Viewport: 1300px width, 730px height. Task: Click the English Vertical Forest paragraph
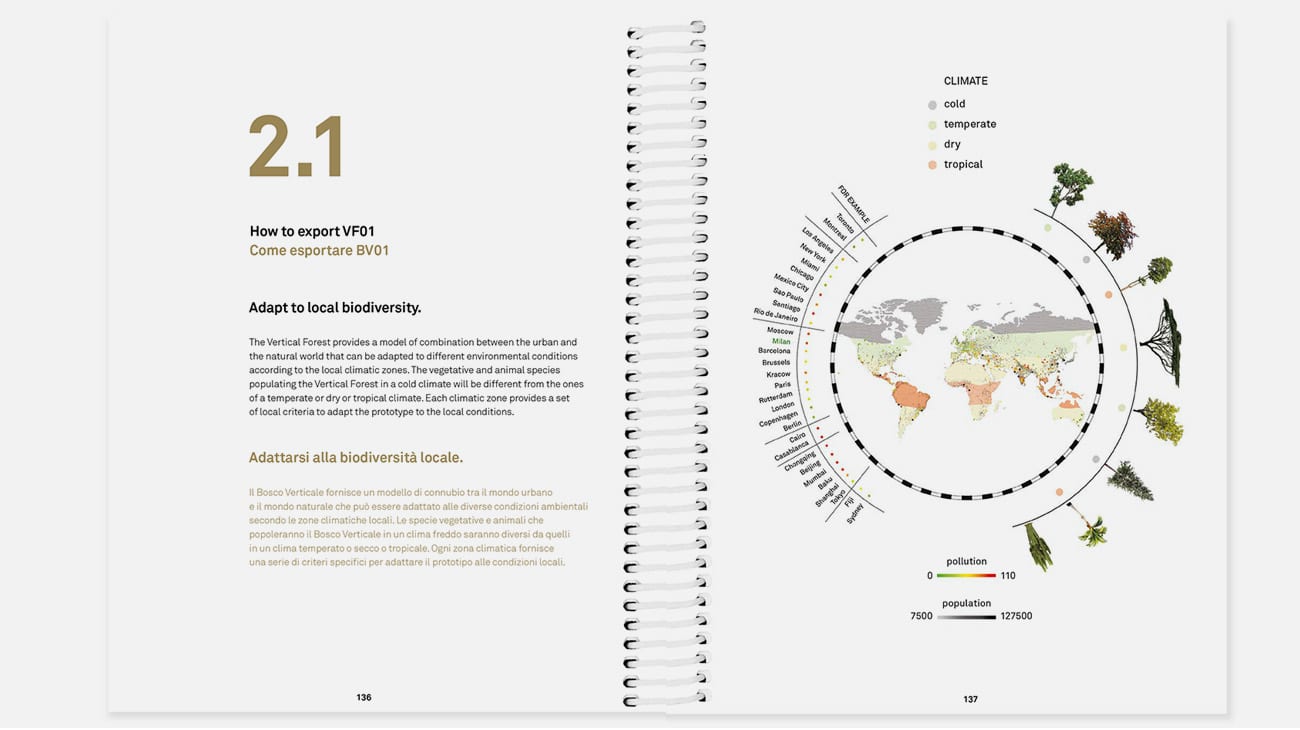click(x=416, y=377)
